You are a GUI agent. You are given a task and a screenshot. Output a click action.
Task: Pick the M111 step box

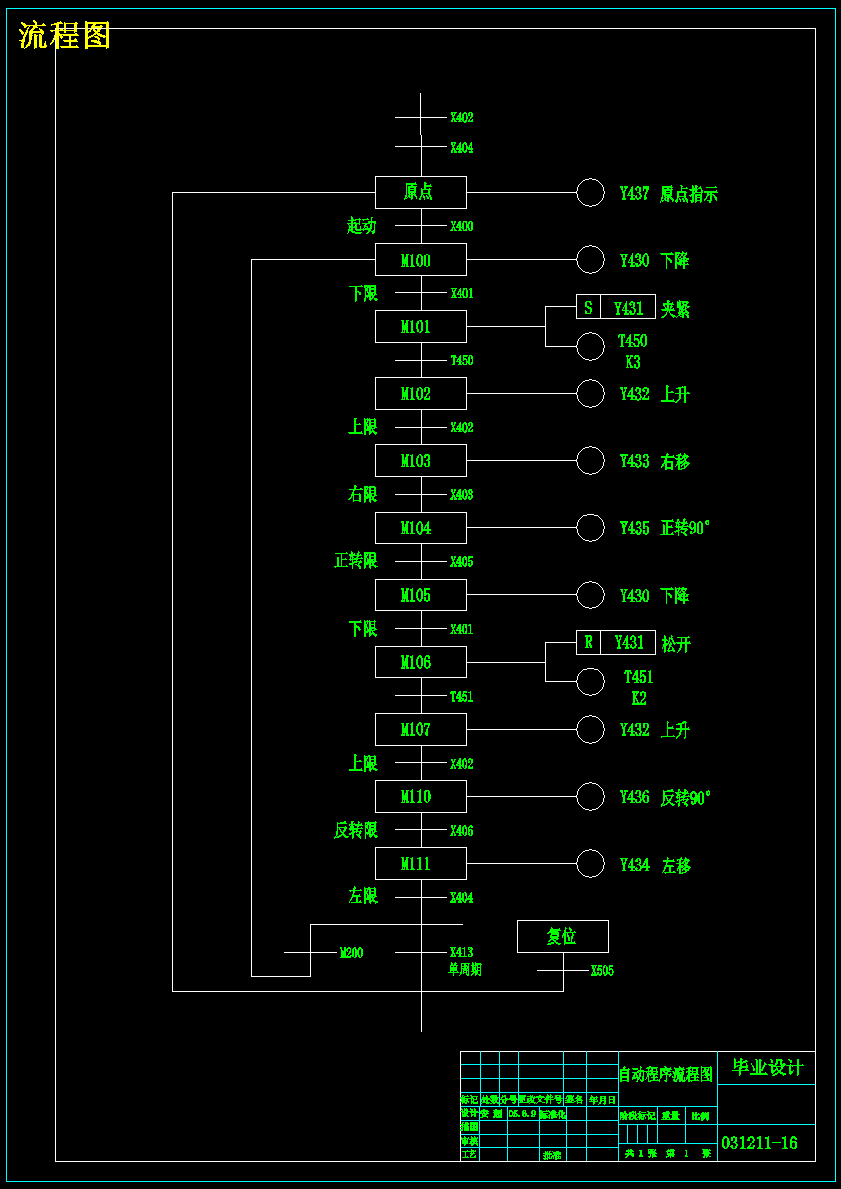(x=421, y=864)
